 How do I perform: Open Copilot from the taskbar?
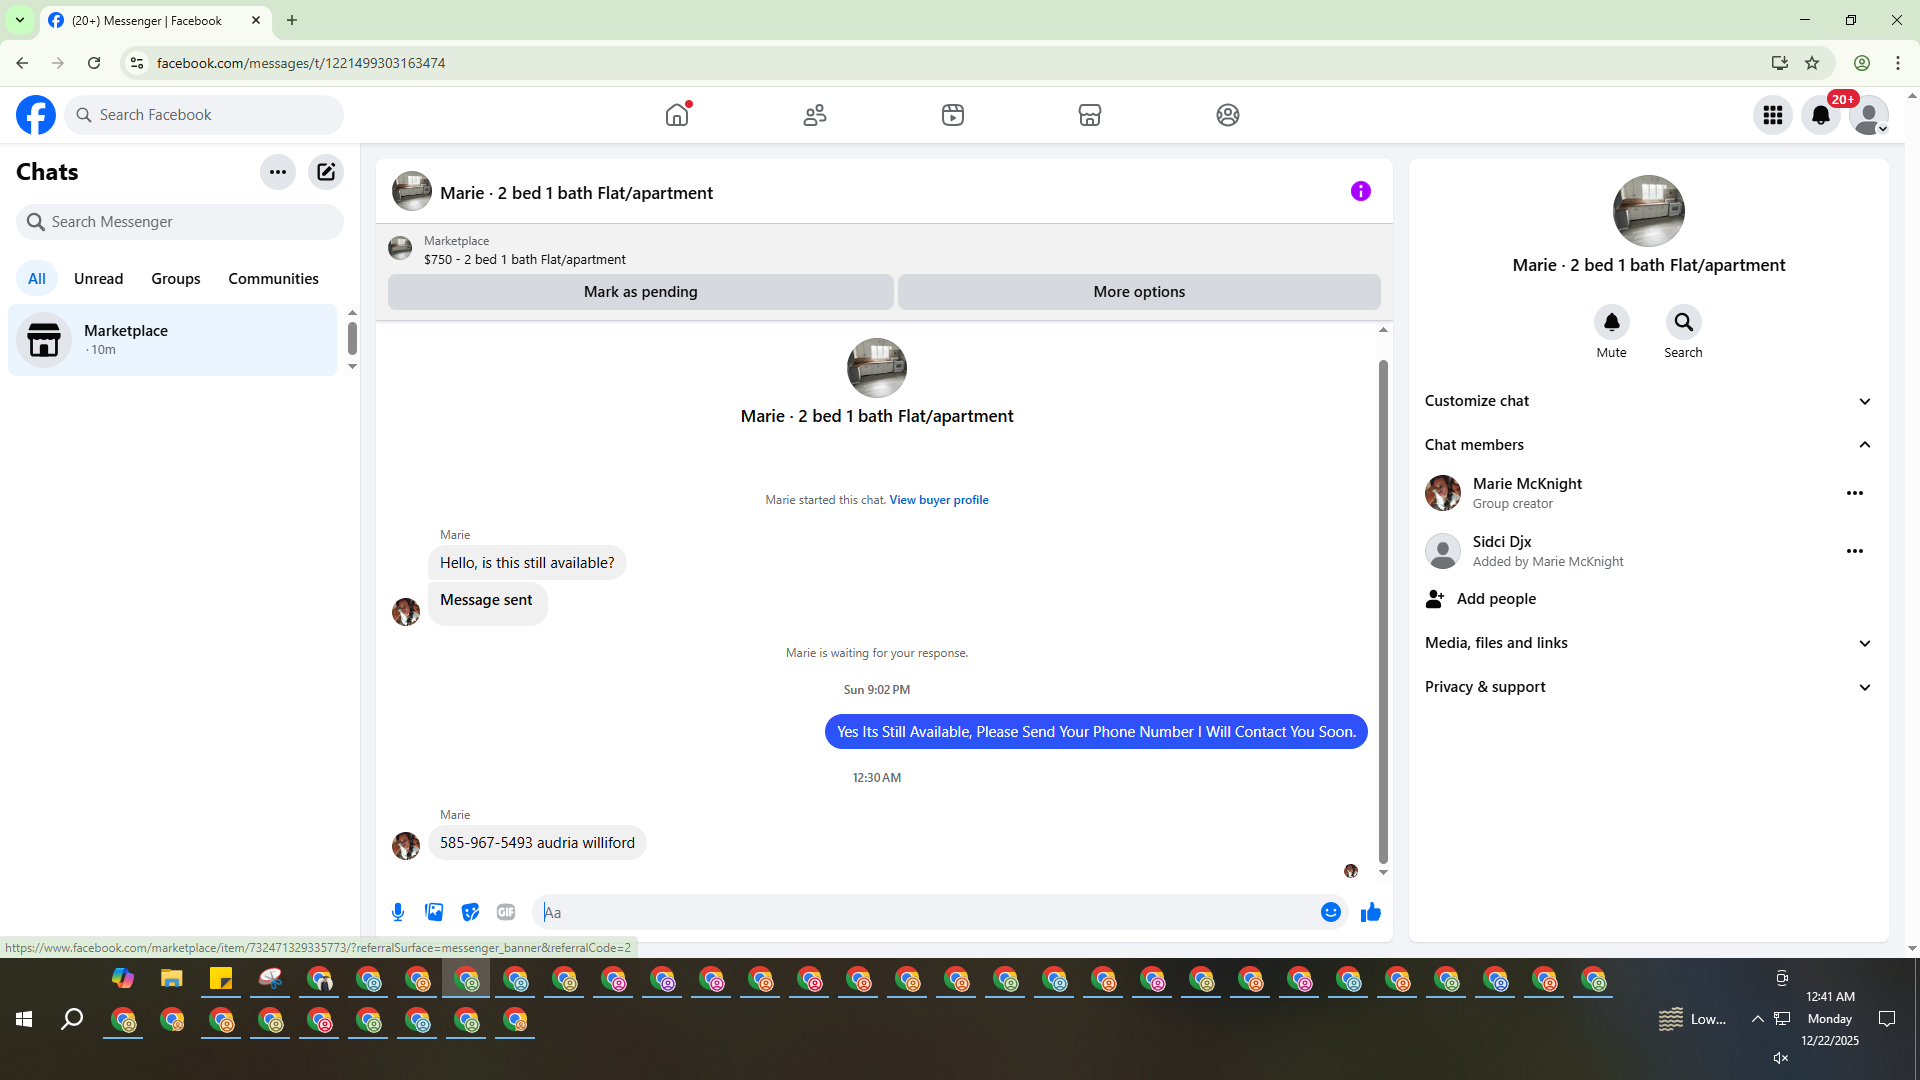pyautogui.click(x=123, y=979)
